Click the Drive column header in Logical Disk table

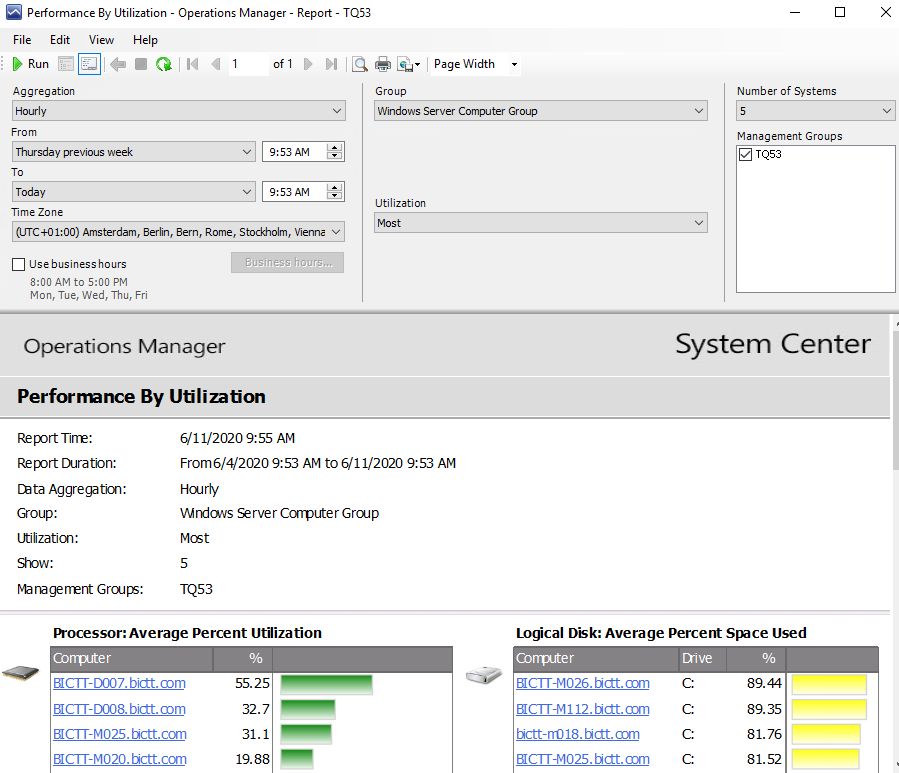(702, 658)
